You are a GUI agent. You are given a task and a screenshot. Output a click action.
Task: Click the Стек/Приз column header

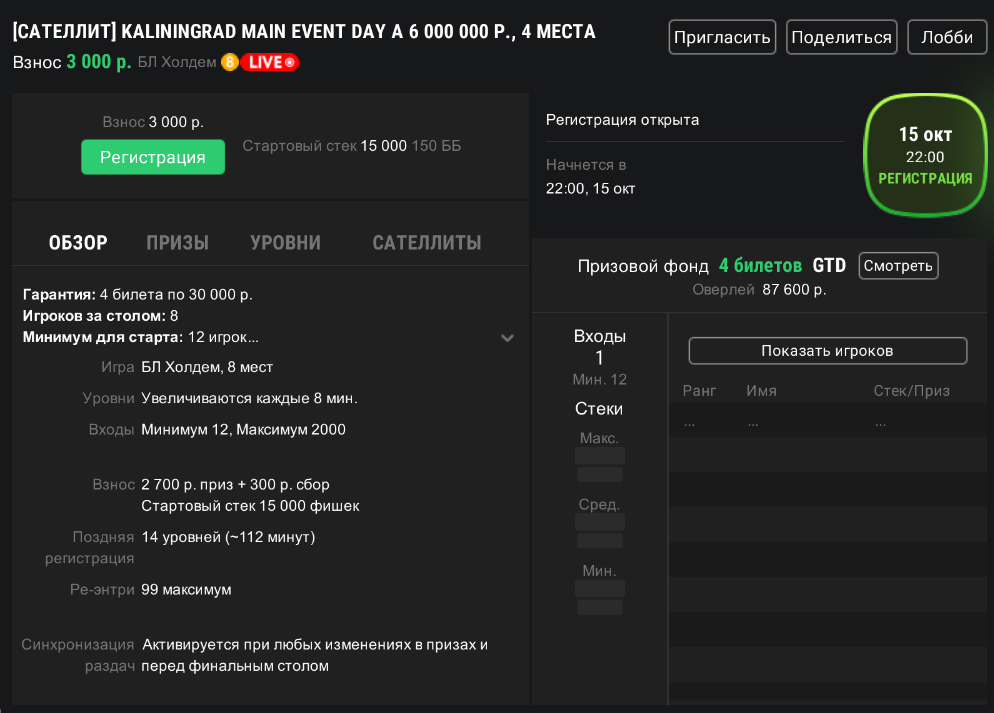911,391
